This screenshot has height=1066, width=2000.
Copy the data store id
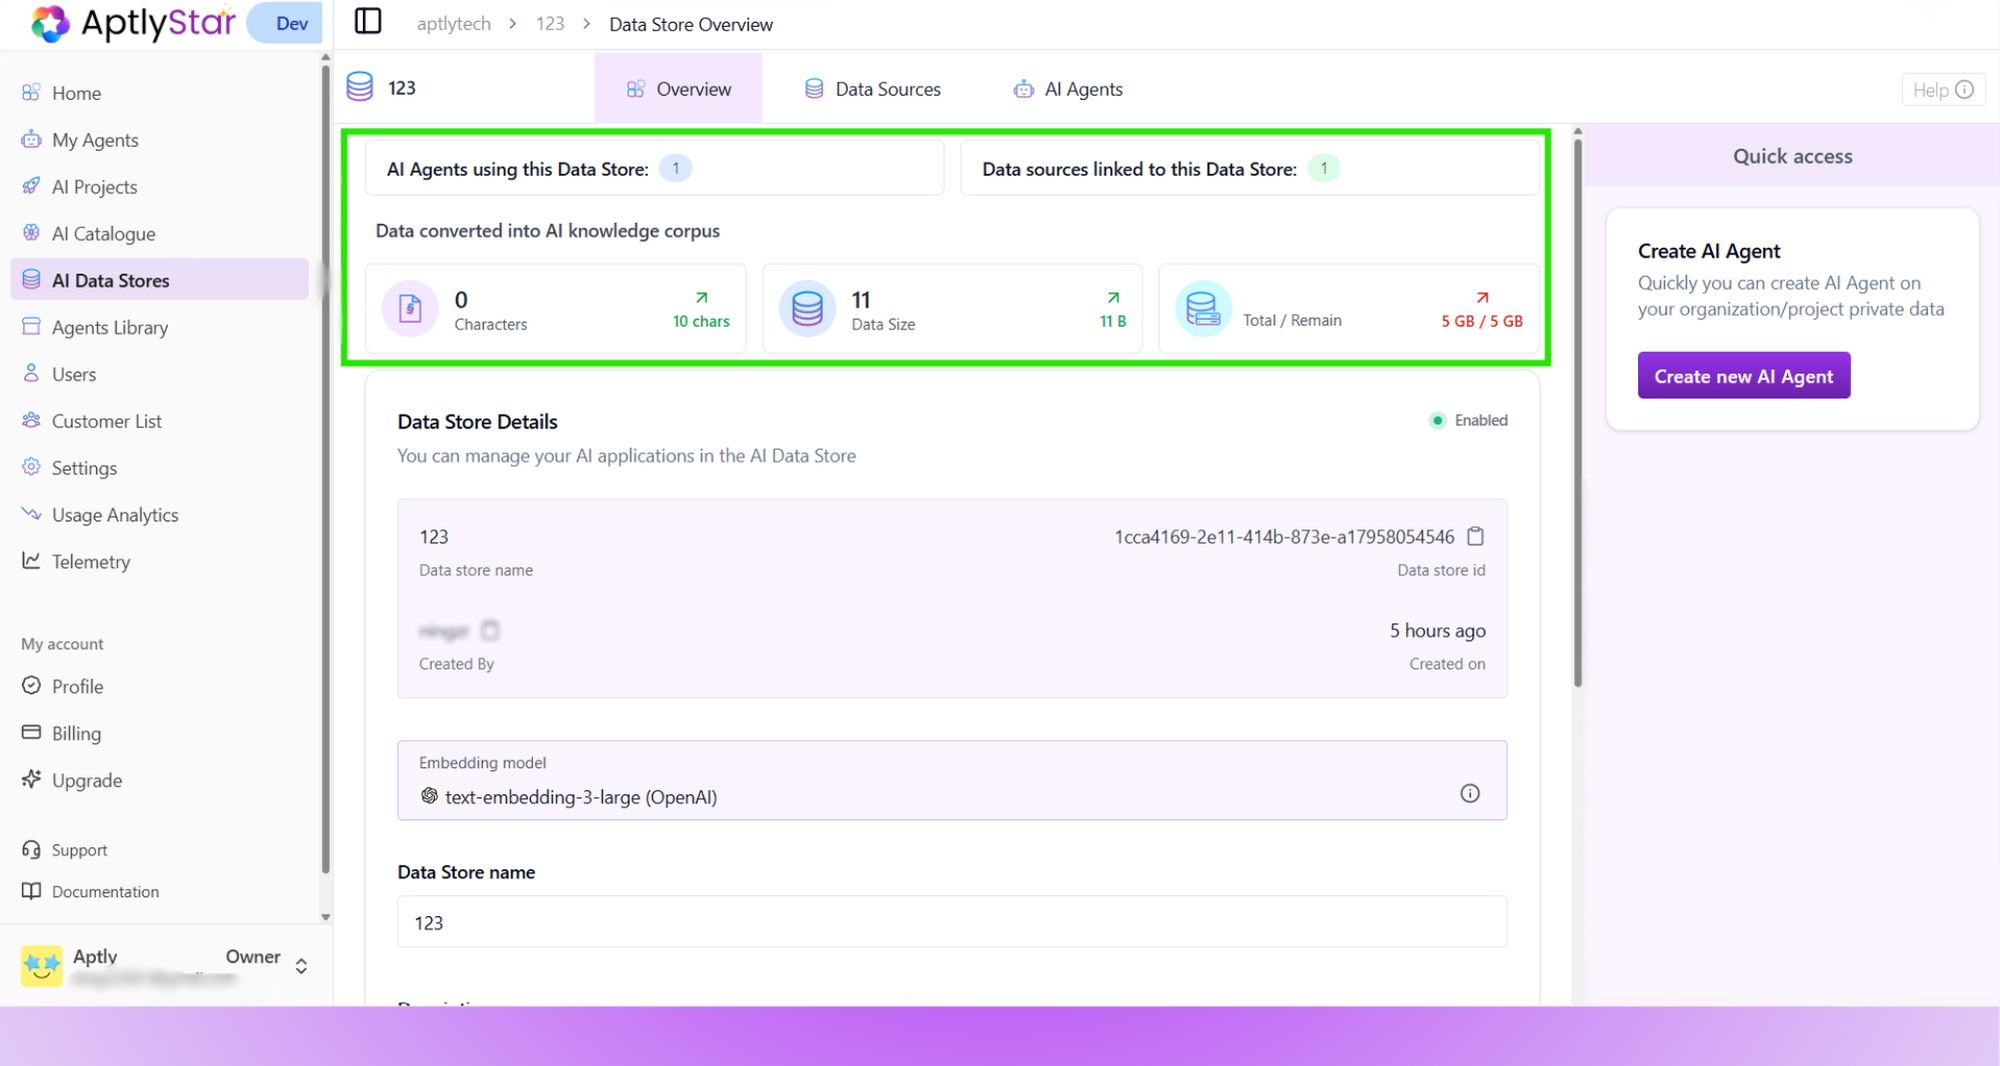1475,536
